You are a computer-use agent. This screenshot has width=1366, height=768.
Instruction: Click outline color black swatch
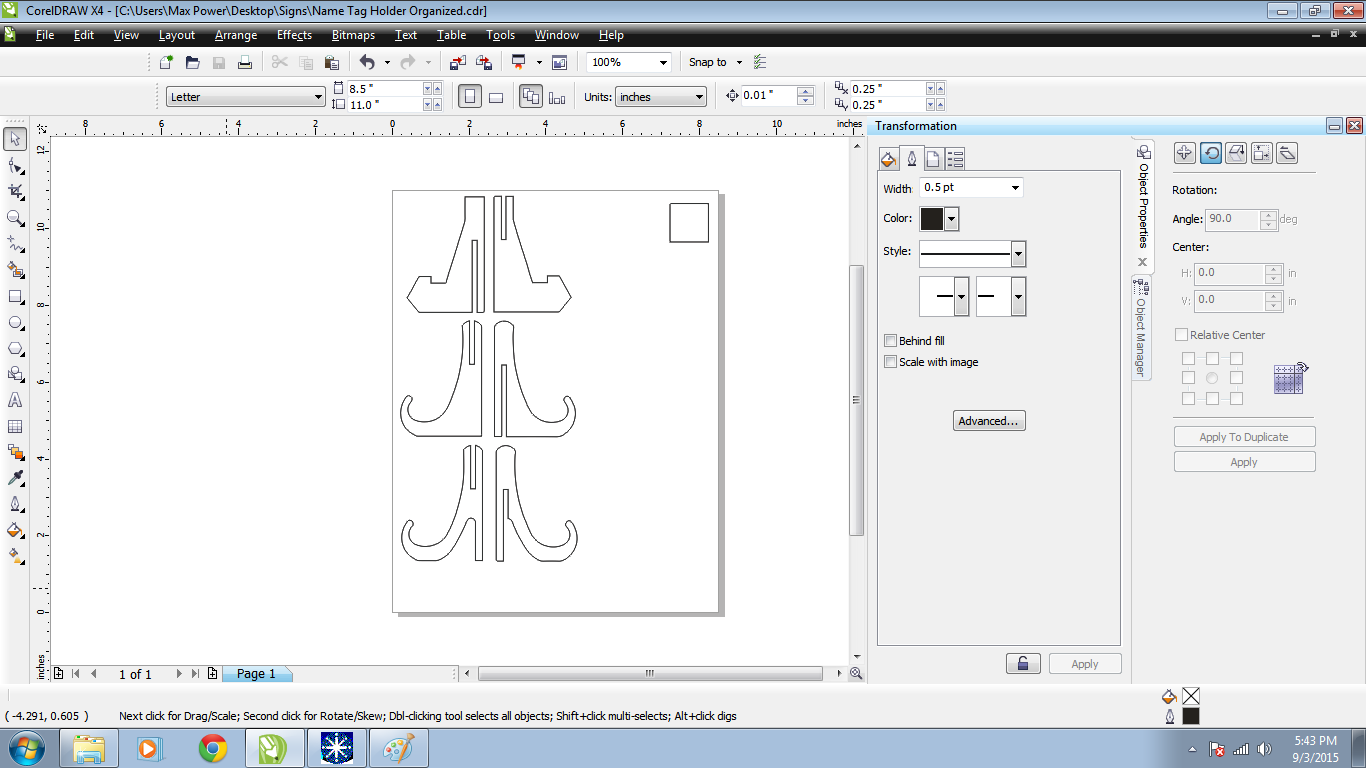tap(931, 219)
